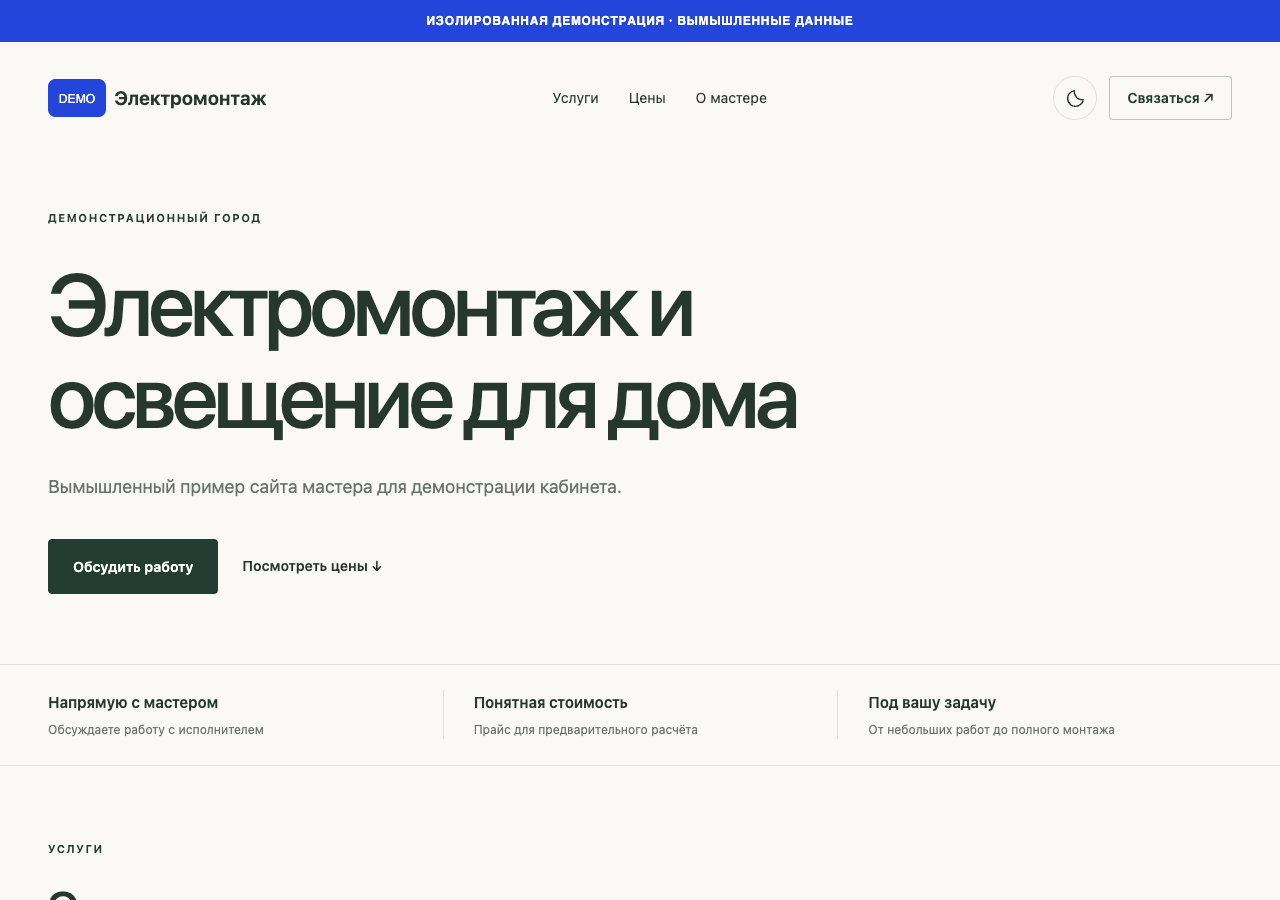Click the Вымышленный пример сайта мастера subtitle
Screen dimensions: 1280x900
tap(335, 487)
